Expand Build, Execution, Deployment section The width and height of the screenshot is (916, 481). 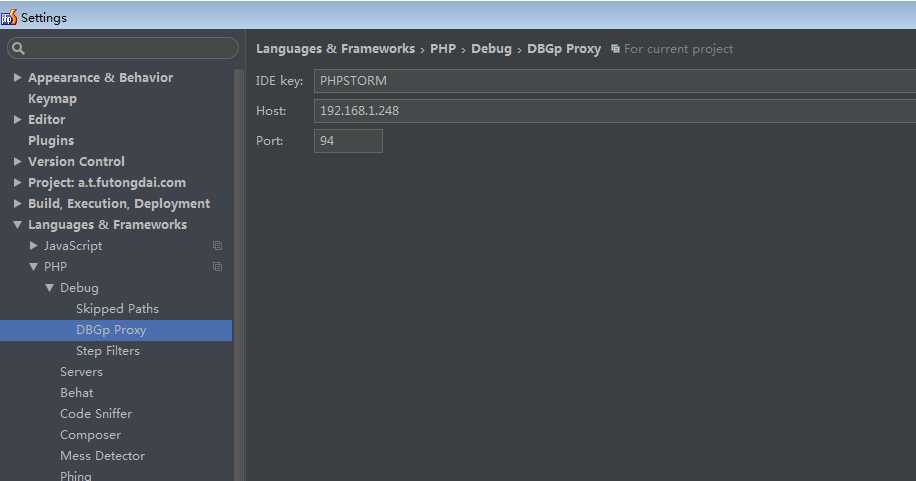[x=18, y=203]
